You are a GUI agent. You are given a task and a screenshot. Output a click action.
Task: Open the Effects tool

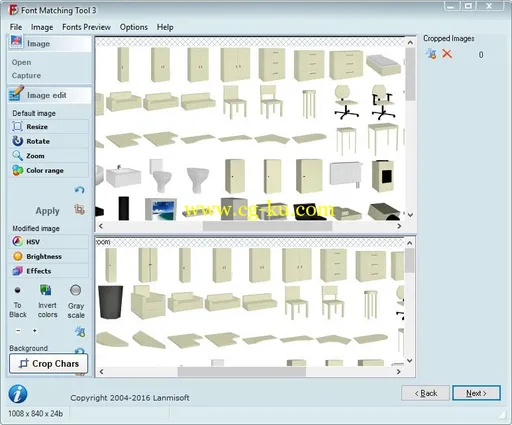pos(49,271)
